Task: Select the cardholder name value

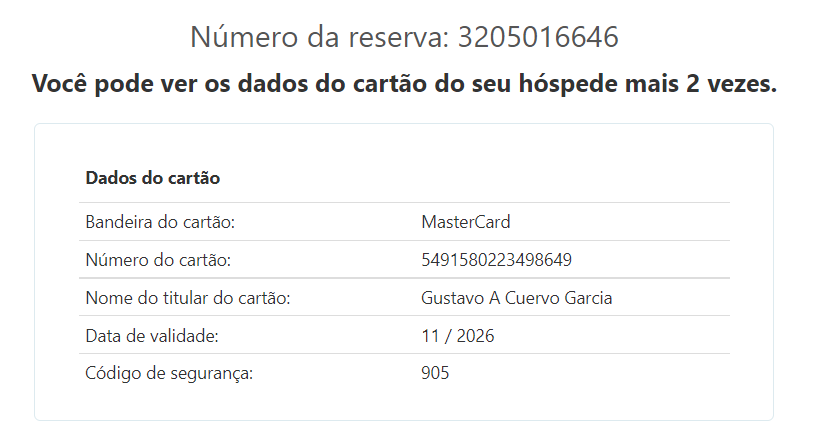Action: click(517, 298)
